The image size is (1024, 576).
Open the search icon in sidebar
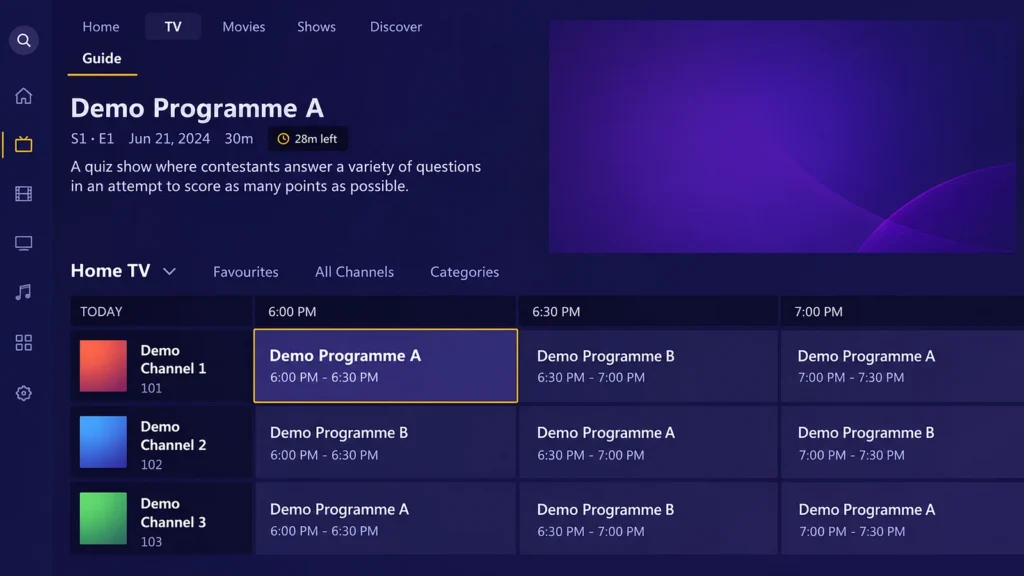24,40
